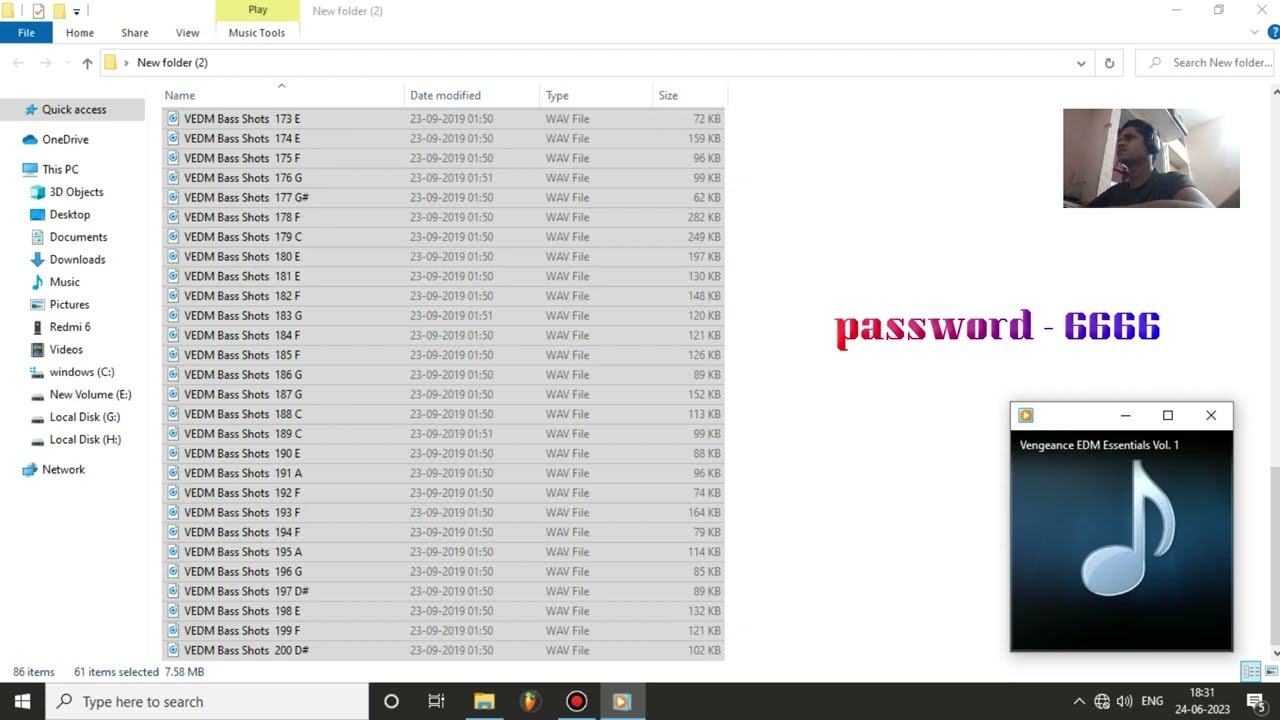Screen dimensions: 1280x720
Task: Click the red record taskbar icon
Action: pyautogui.click(x=576, y=701)
